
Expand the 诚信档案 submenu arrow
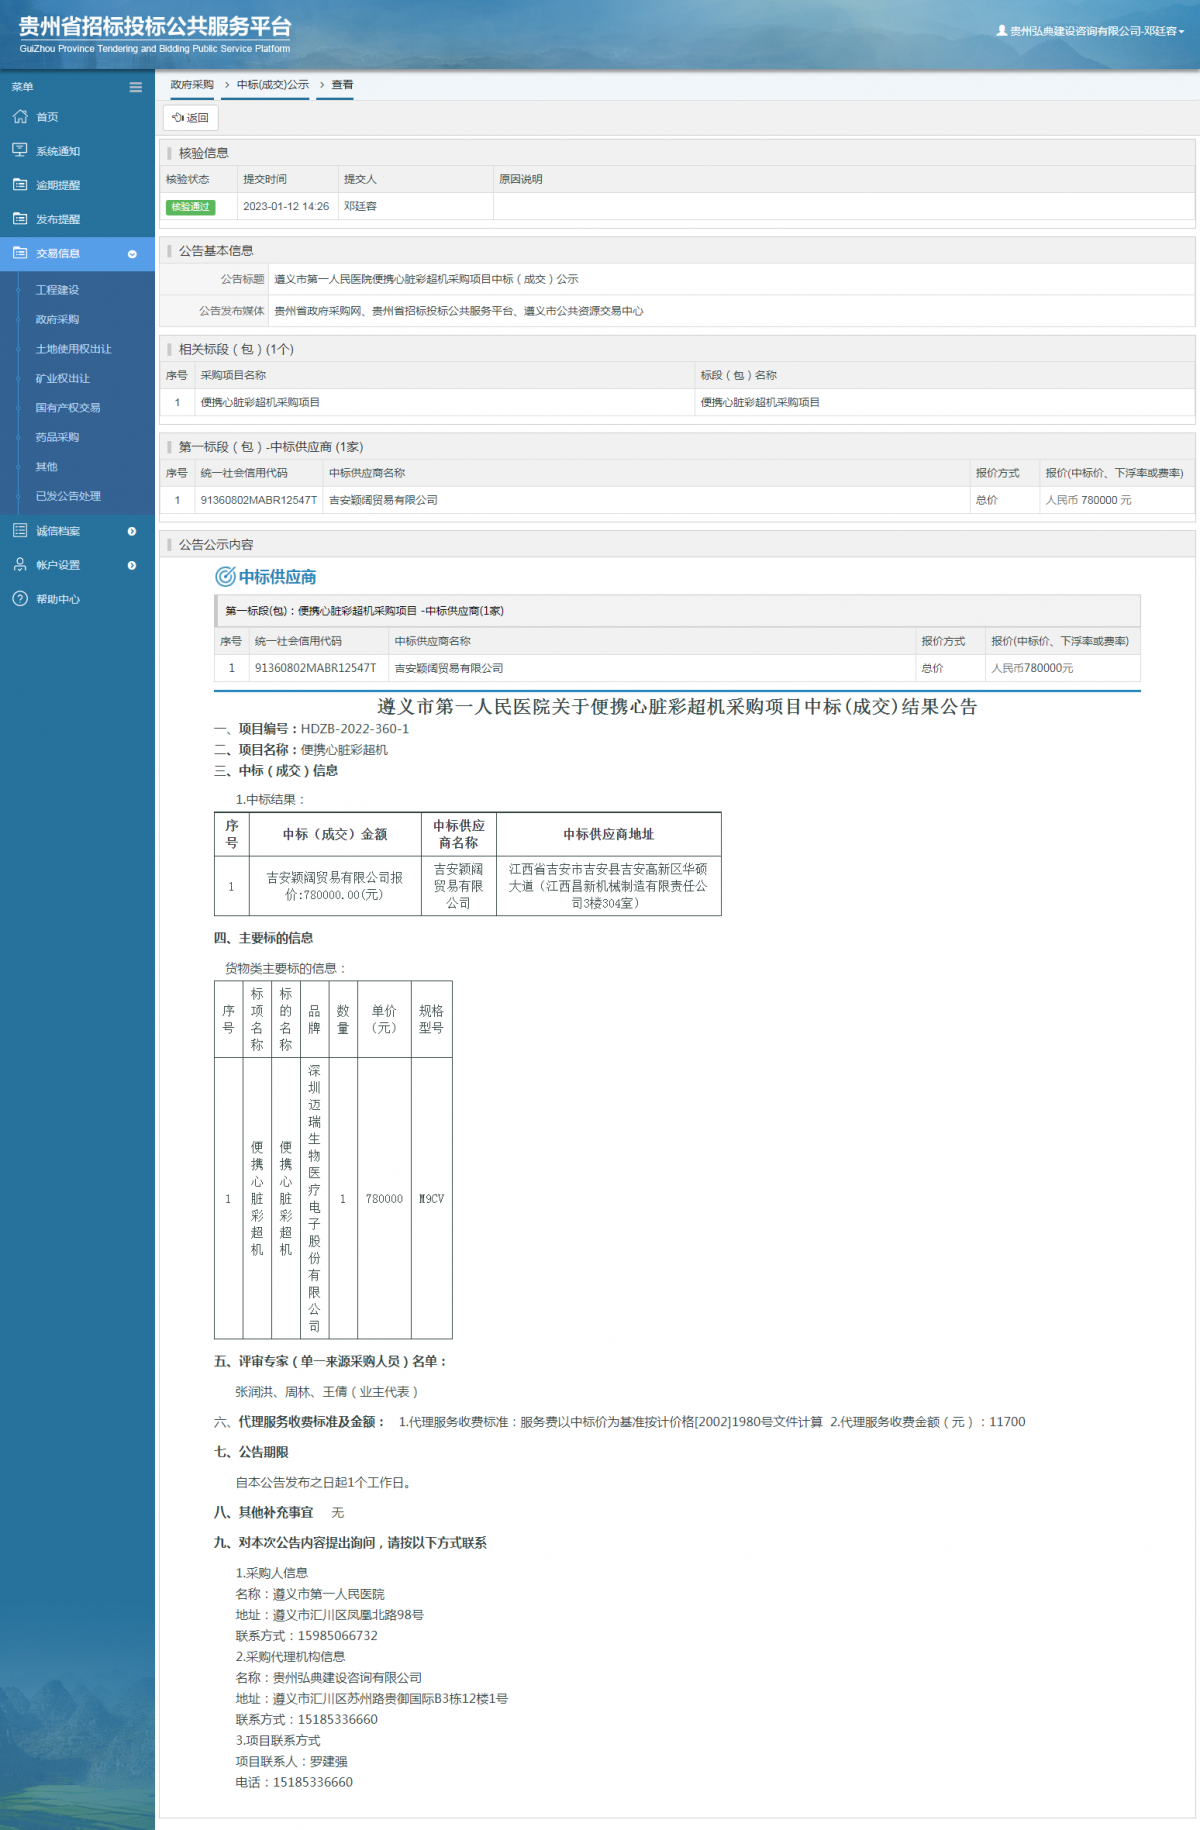click(132, 531)
